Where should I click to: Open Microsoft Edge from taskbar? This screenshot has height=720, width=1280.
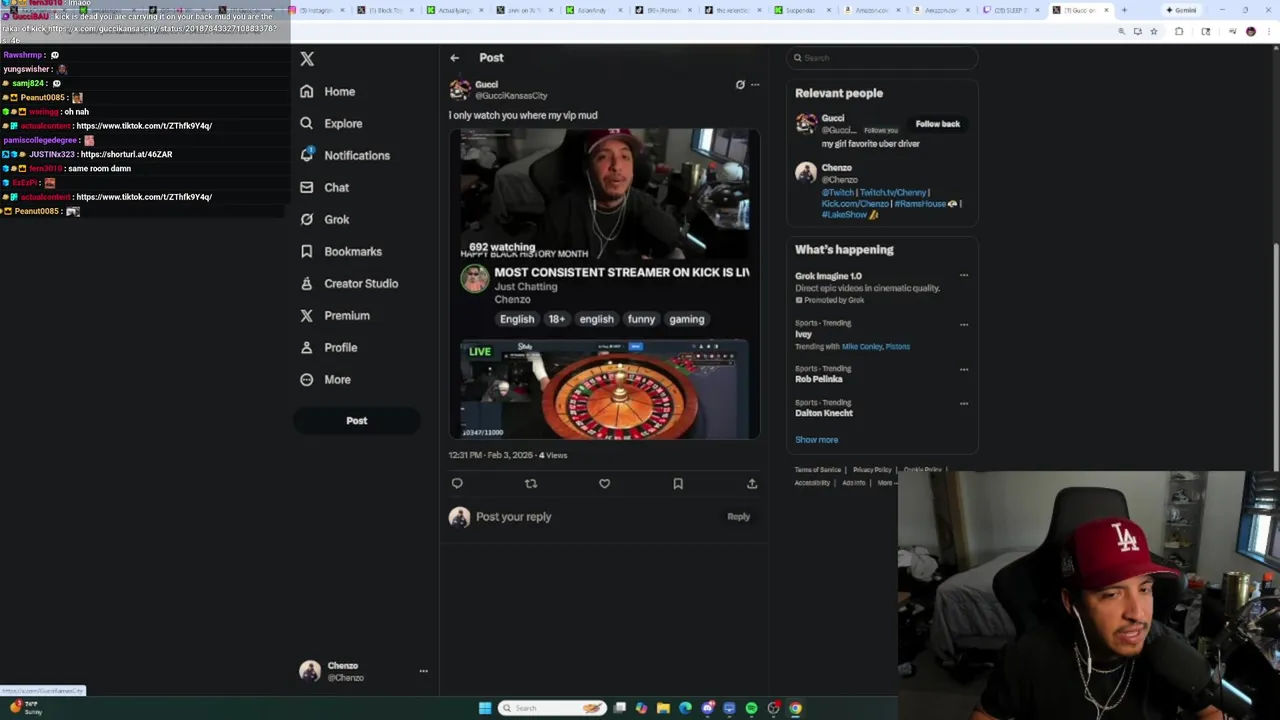(x=685, y=708)
